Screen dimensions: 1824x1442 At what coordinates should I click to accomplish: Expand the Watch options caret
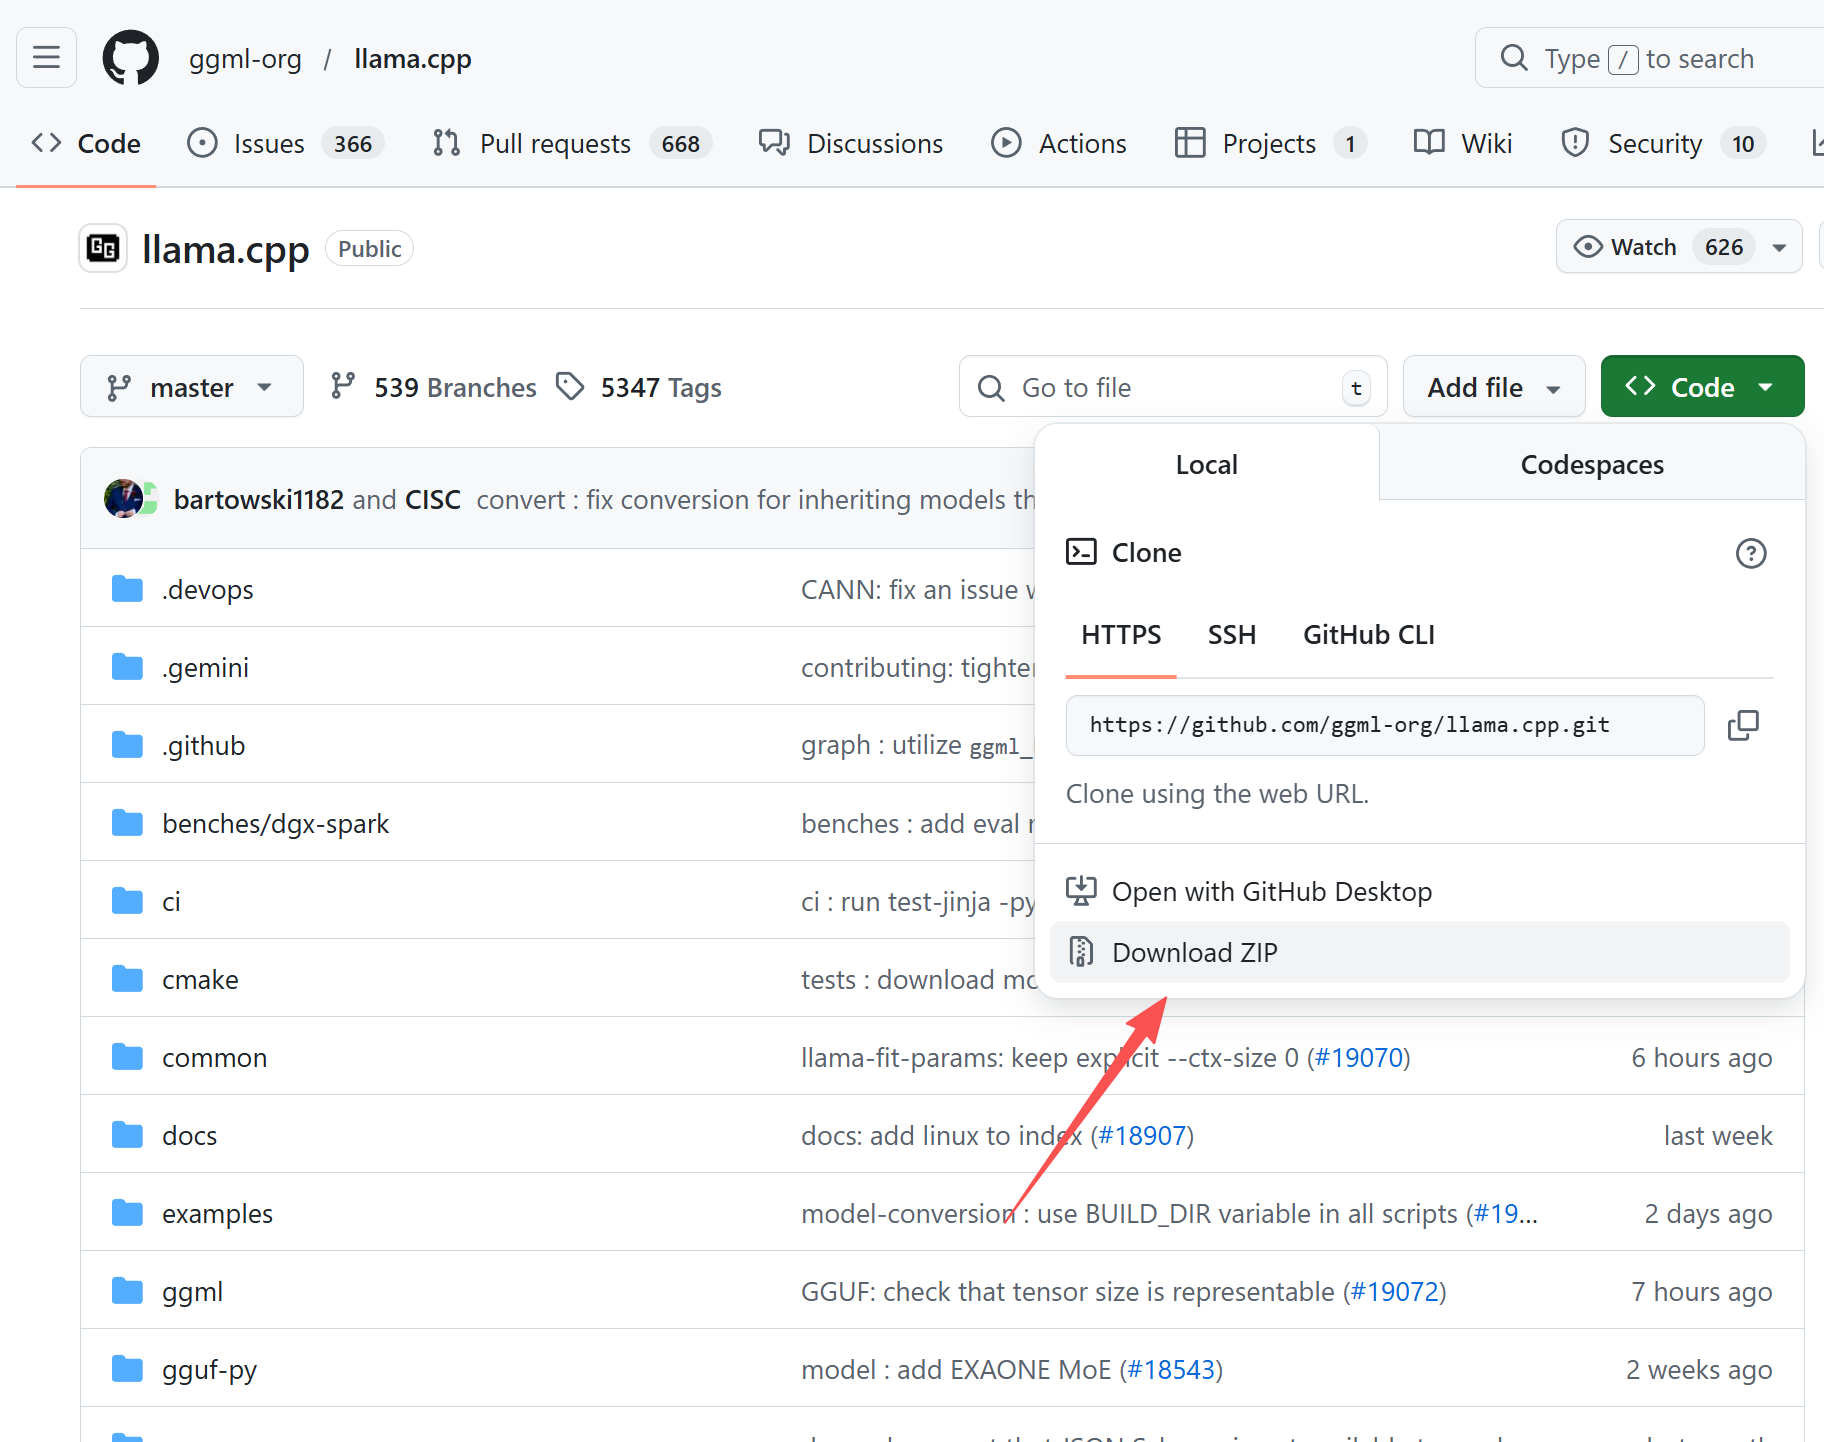pyautogui.click(x=1779, y=247)
